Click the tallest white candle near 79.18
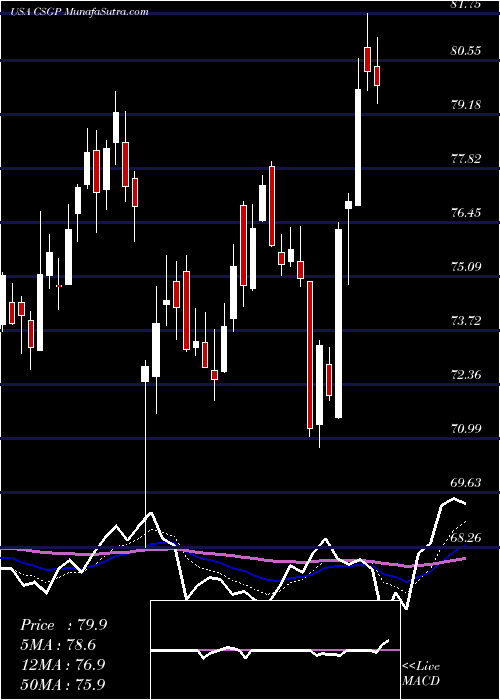 point(358,147)
